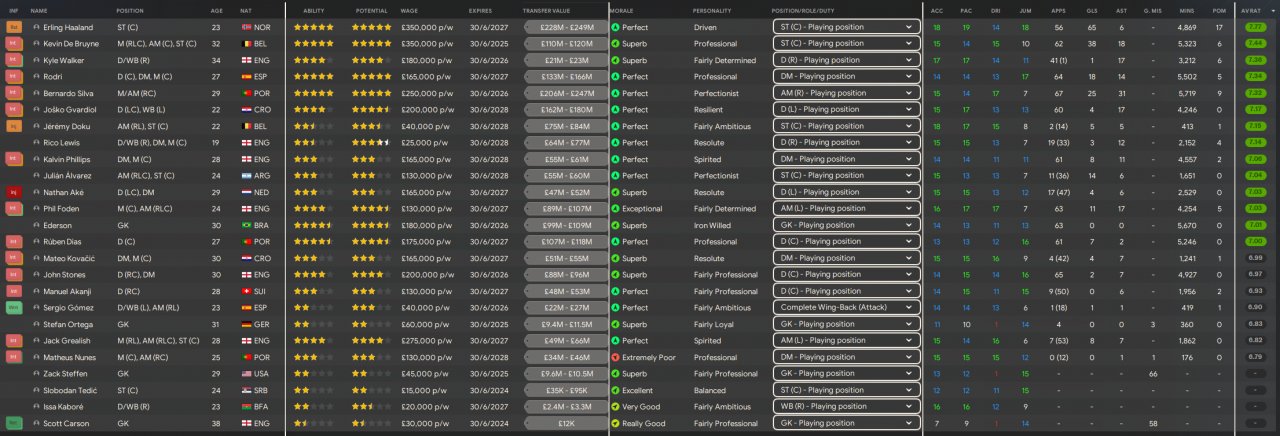Click Matheus Nunes' Int status badge
This screenshot has width=1280, height=436.
14,357
